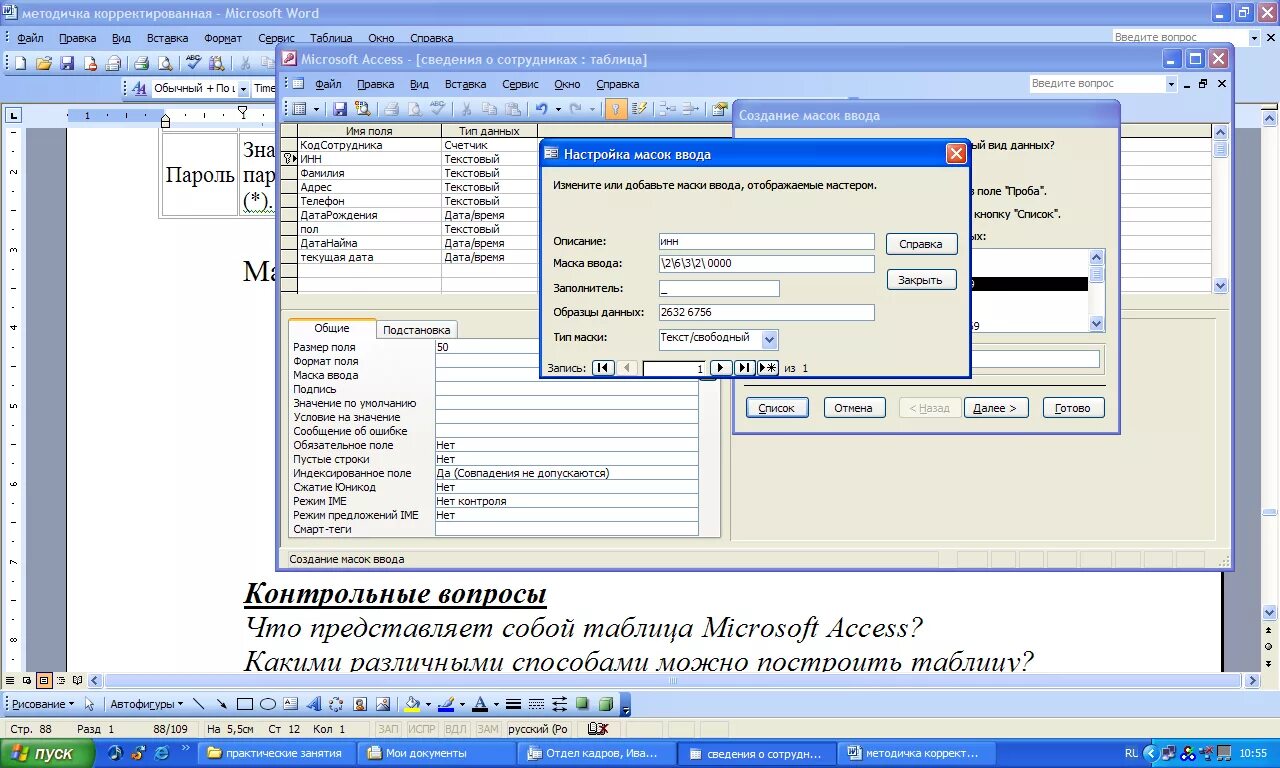Click the Список button in wizard
Viewport: 1280px width, 768px height.
click(777, 408)
